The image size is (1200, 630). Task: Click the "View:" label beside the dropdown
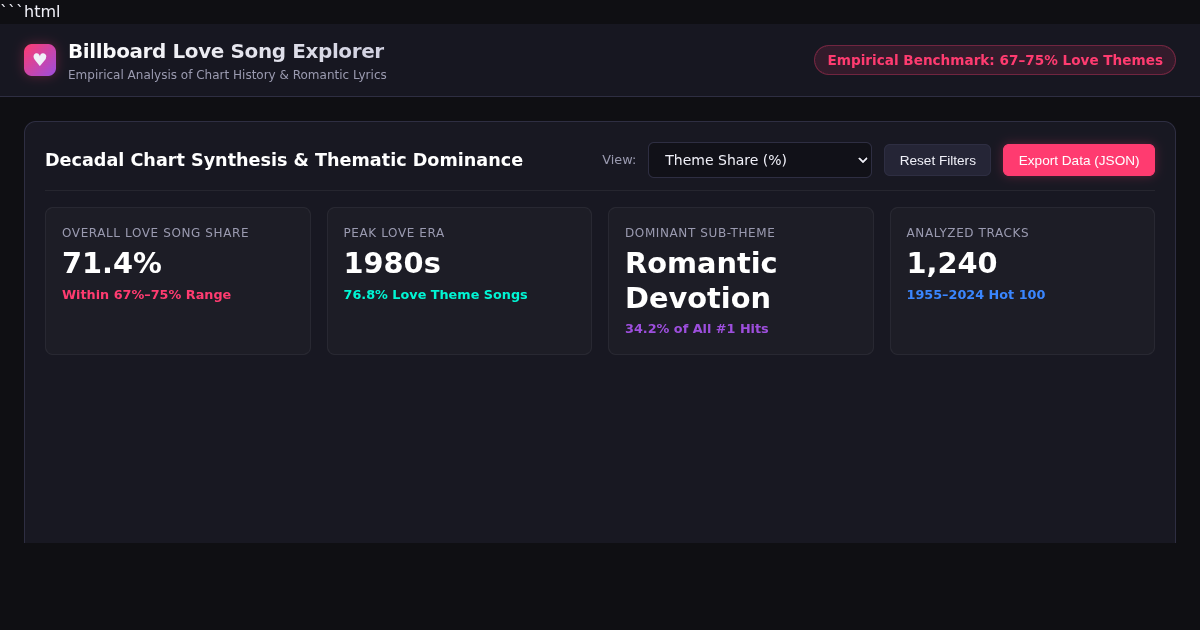click(619, 160)
